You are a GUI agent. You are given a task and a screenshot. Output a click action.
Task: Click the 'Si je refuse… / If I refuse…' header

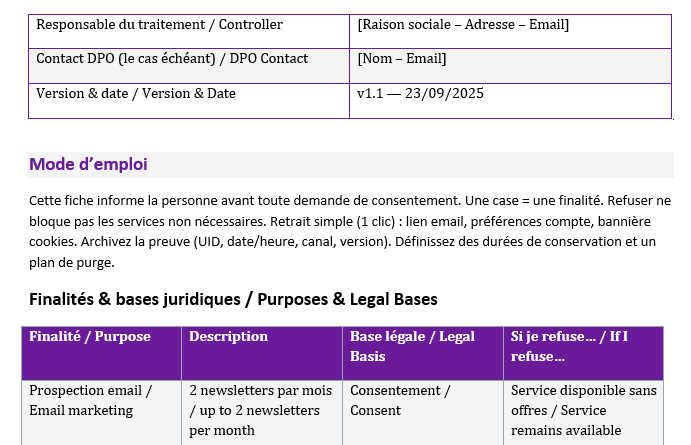tap(569, 346)
